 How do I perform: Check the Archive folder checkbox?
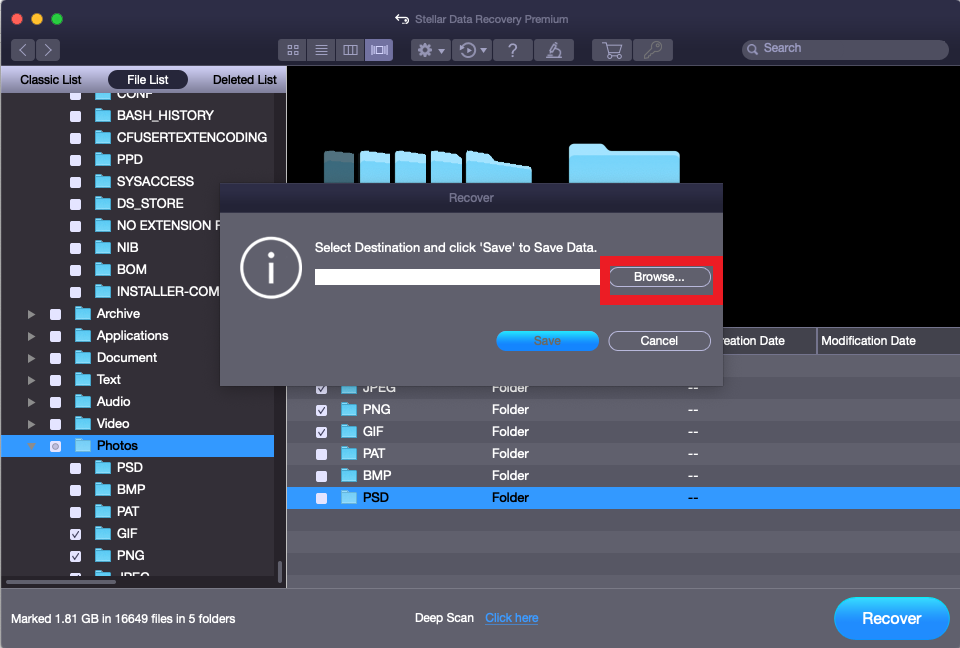[x=56, y=315]
